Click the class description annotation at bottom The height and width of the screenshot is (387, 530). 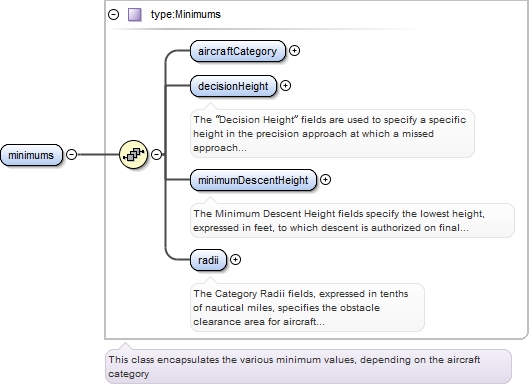click(x=308, y=366)
